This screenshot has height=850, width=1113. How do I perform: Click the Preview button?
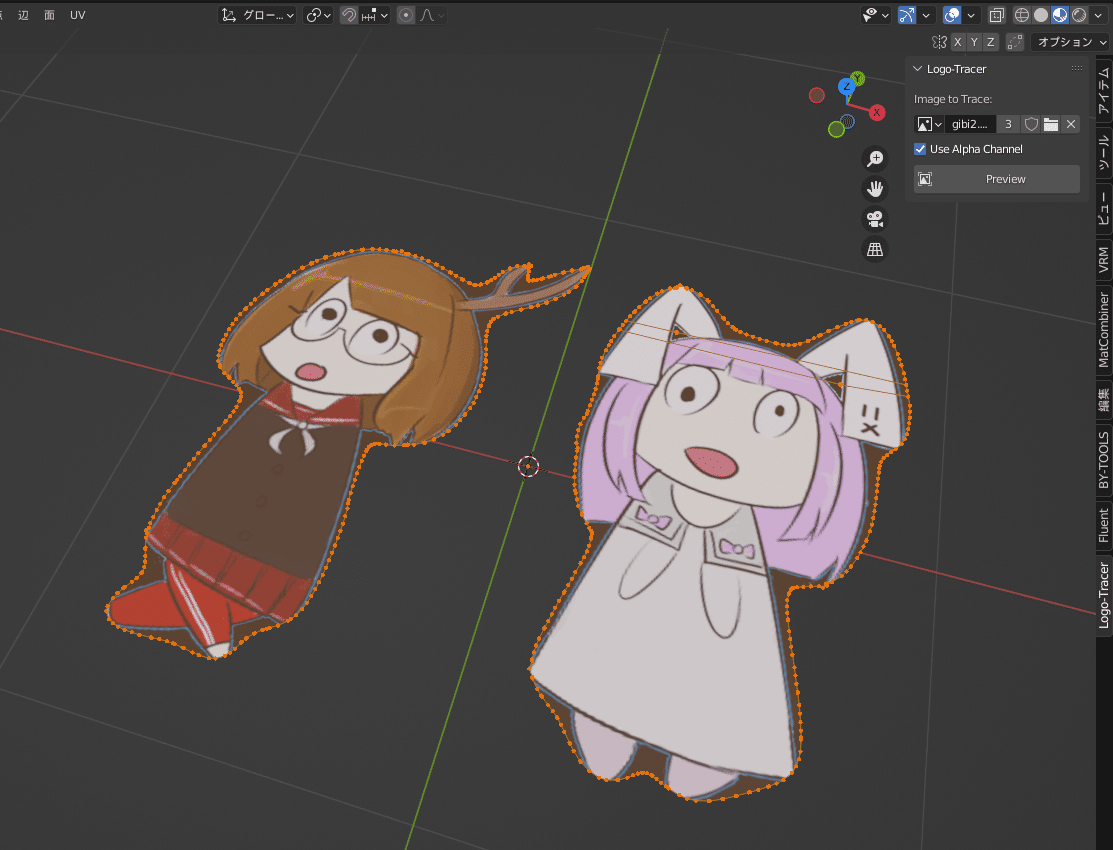[x=997, y=179]
